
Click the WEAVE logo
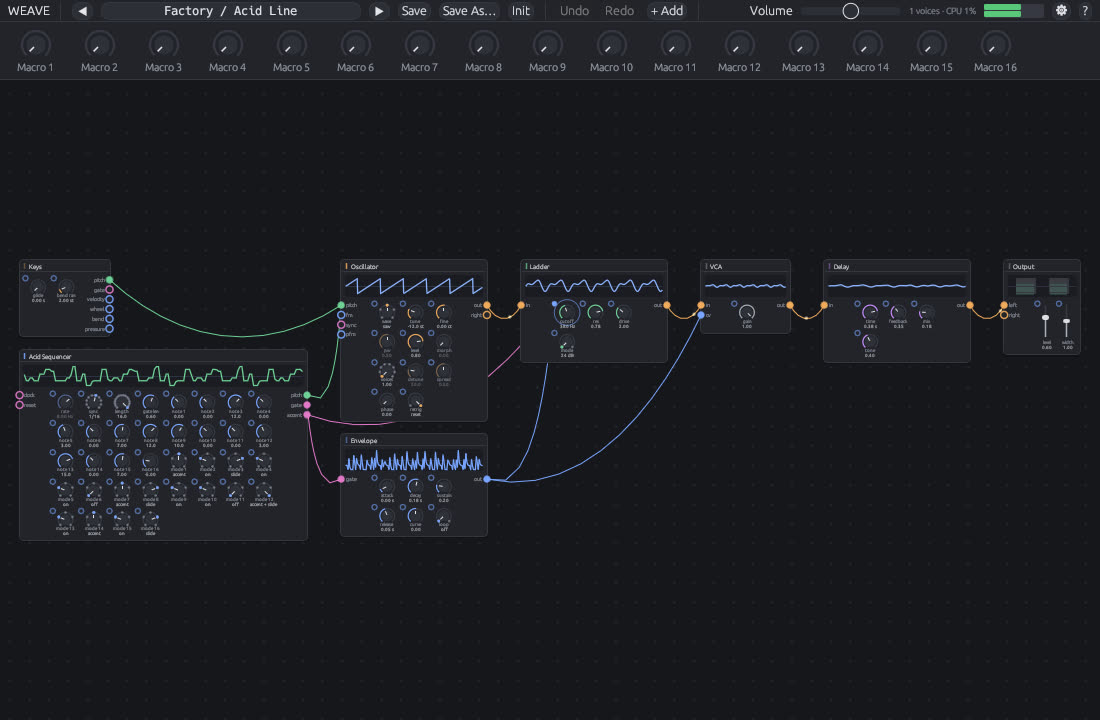[29, 11]
